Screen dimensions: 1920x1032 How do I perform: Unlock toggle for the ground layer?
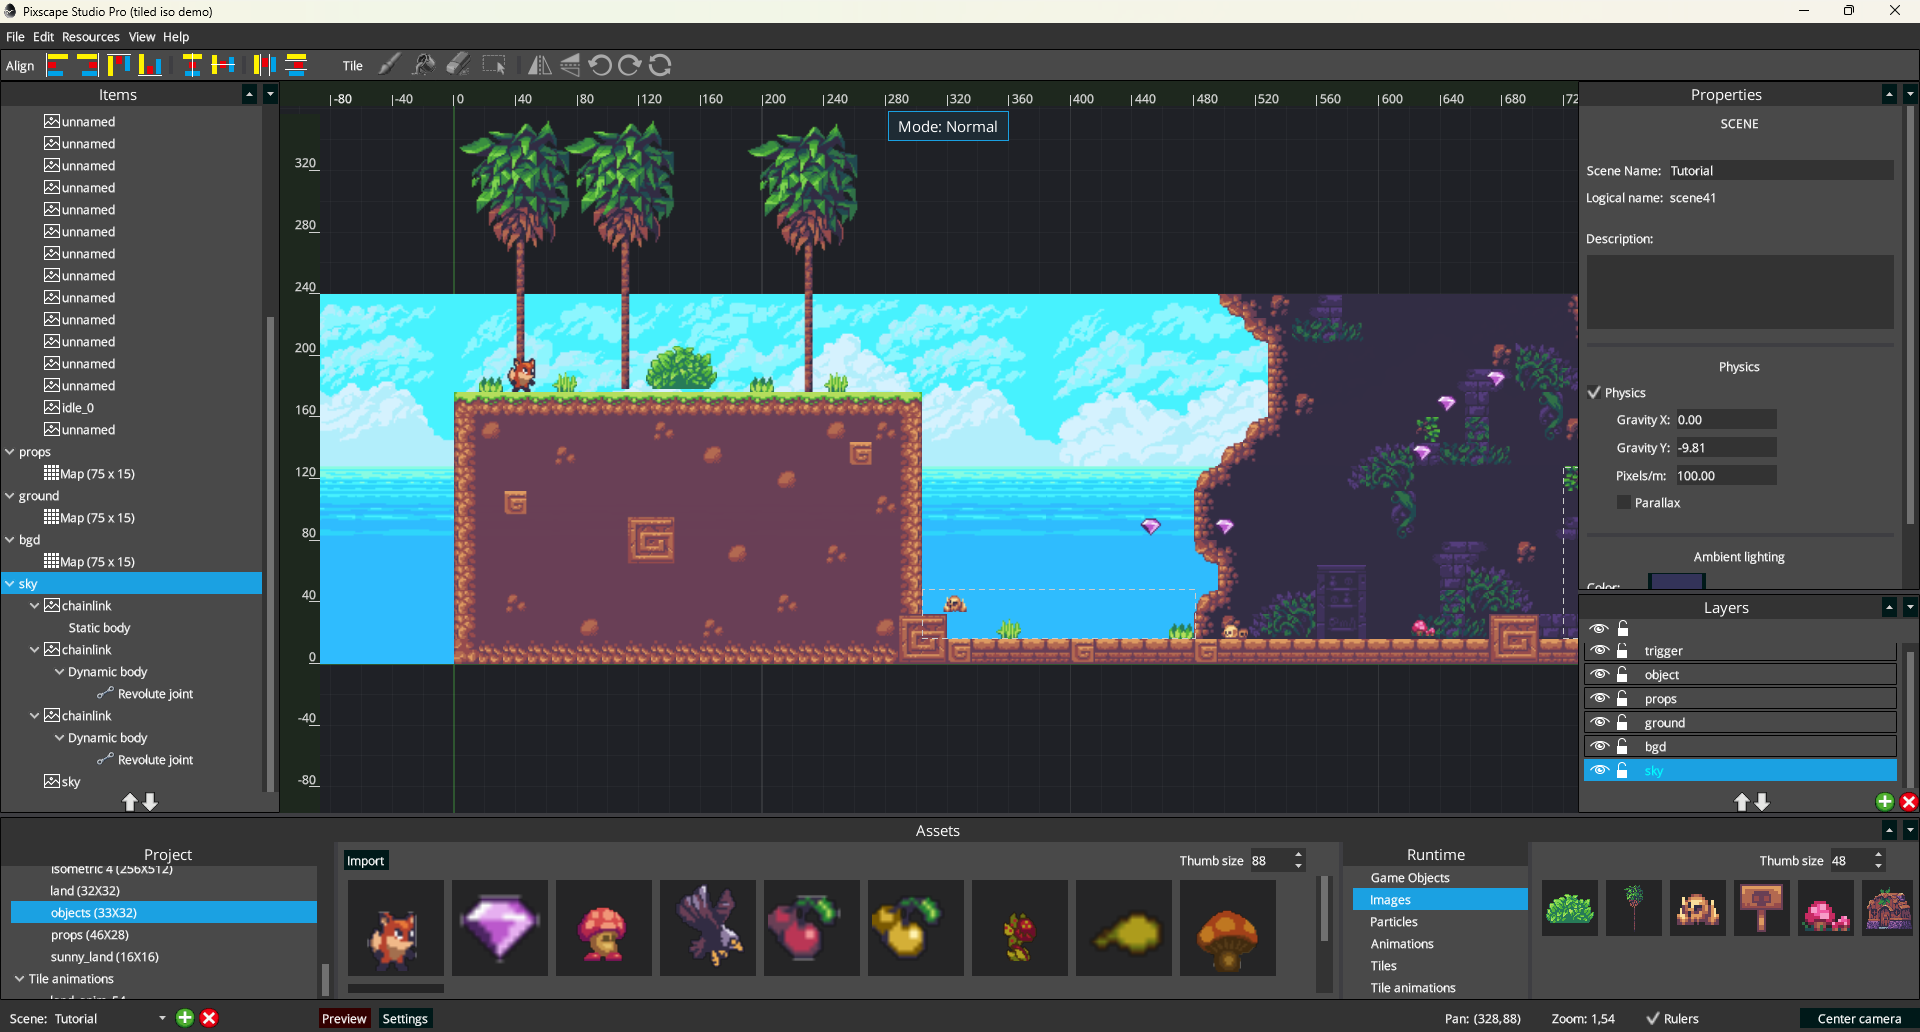(x=1623, y=722)
